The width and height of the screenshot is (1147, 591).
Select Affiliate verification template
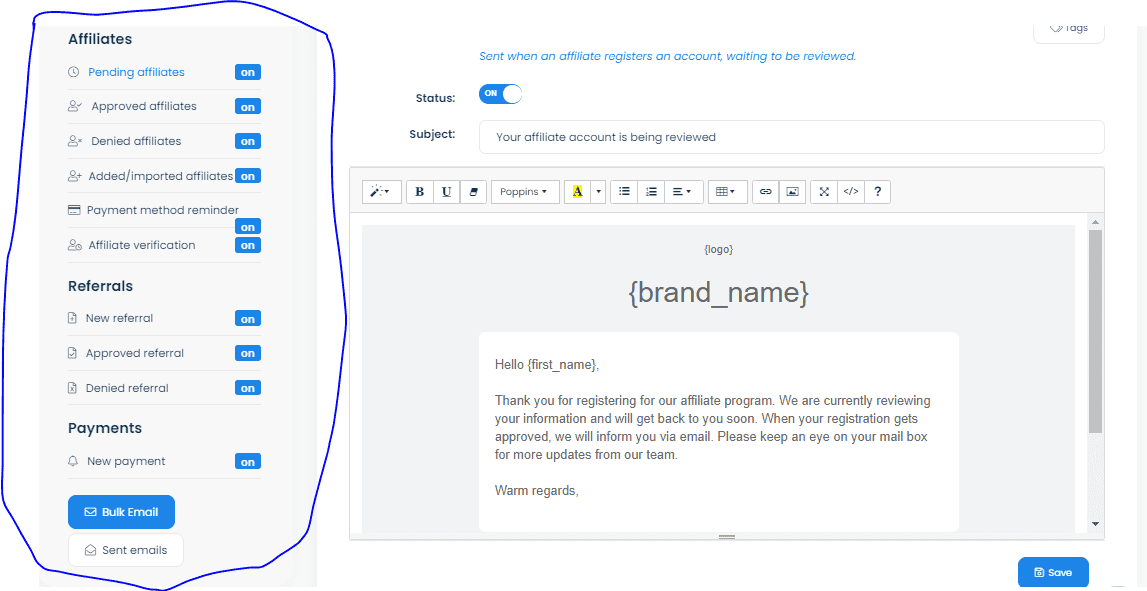pos(142,245)
